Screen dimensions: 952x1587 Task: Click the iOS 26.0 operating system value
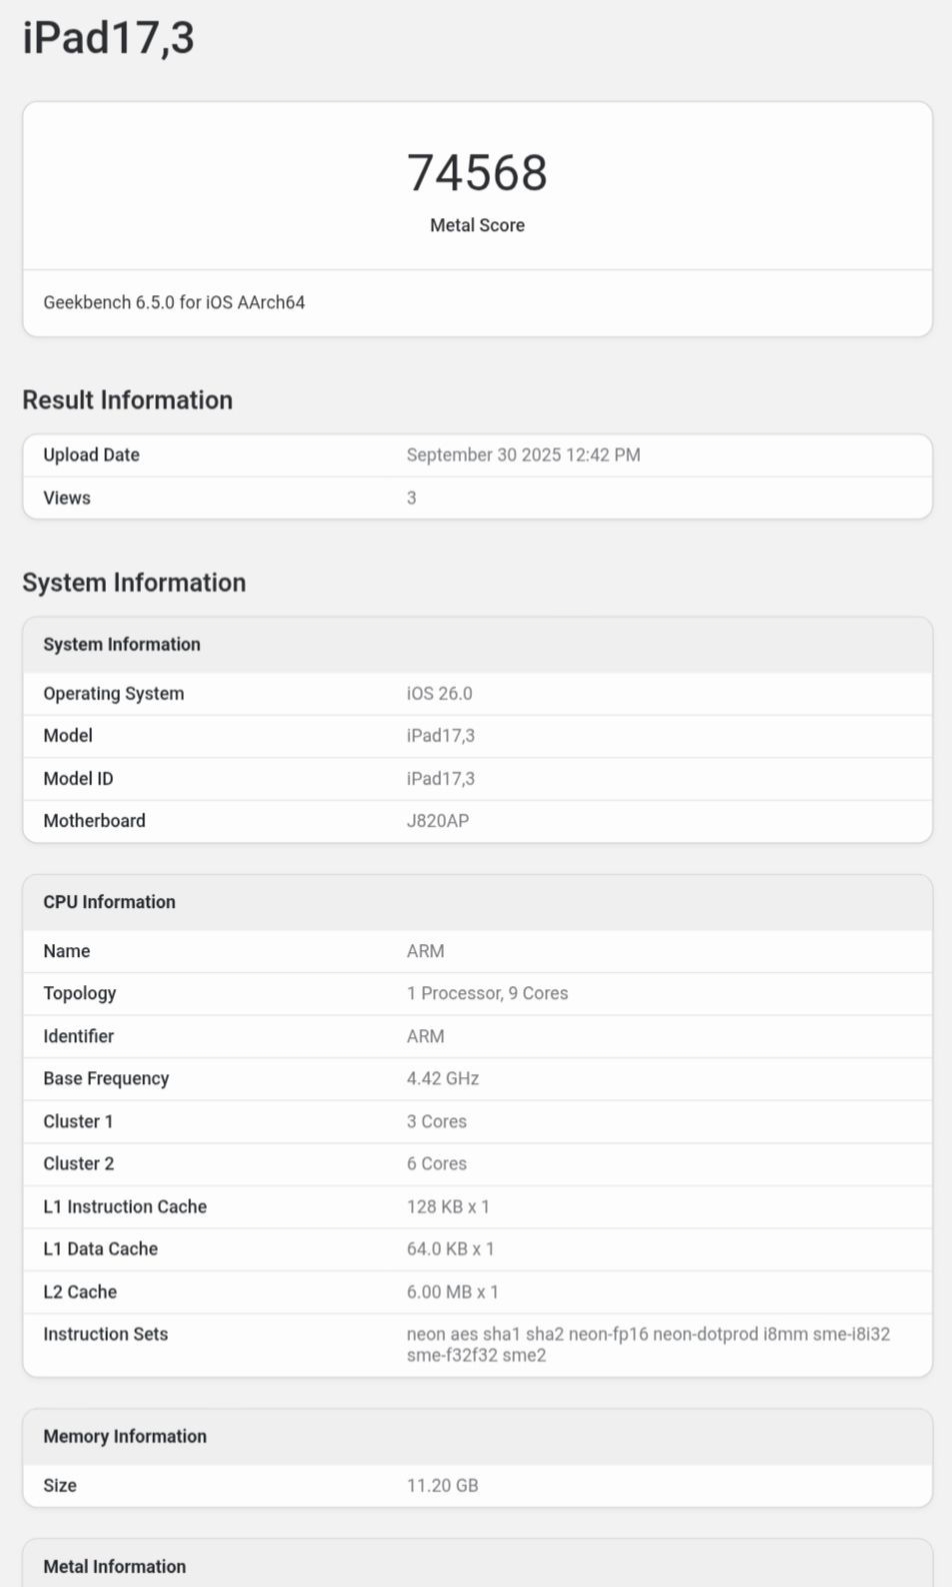(x=439, y=694)
